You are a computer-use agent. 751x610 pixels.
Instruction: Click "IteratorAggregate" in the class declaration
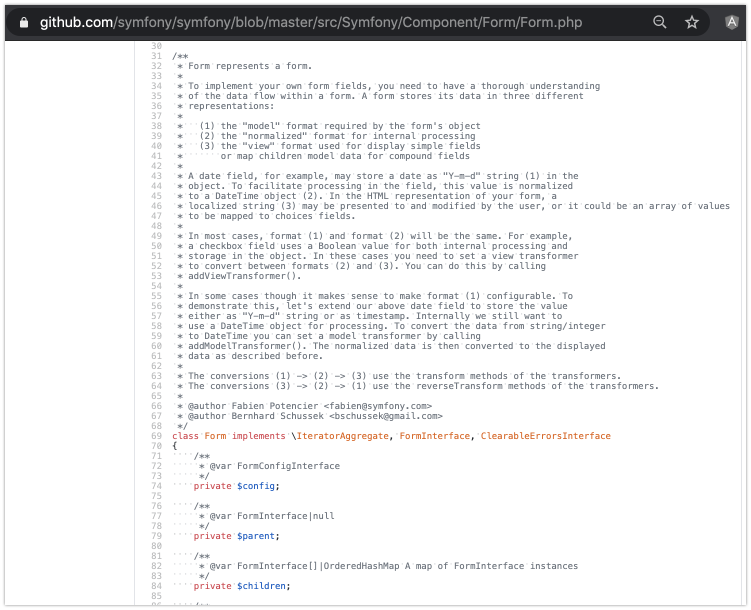coord(343,436)
